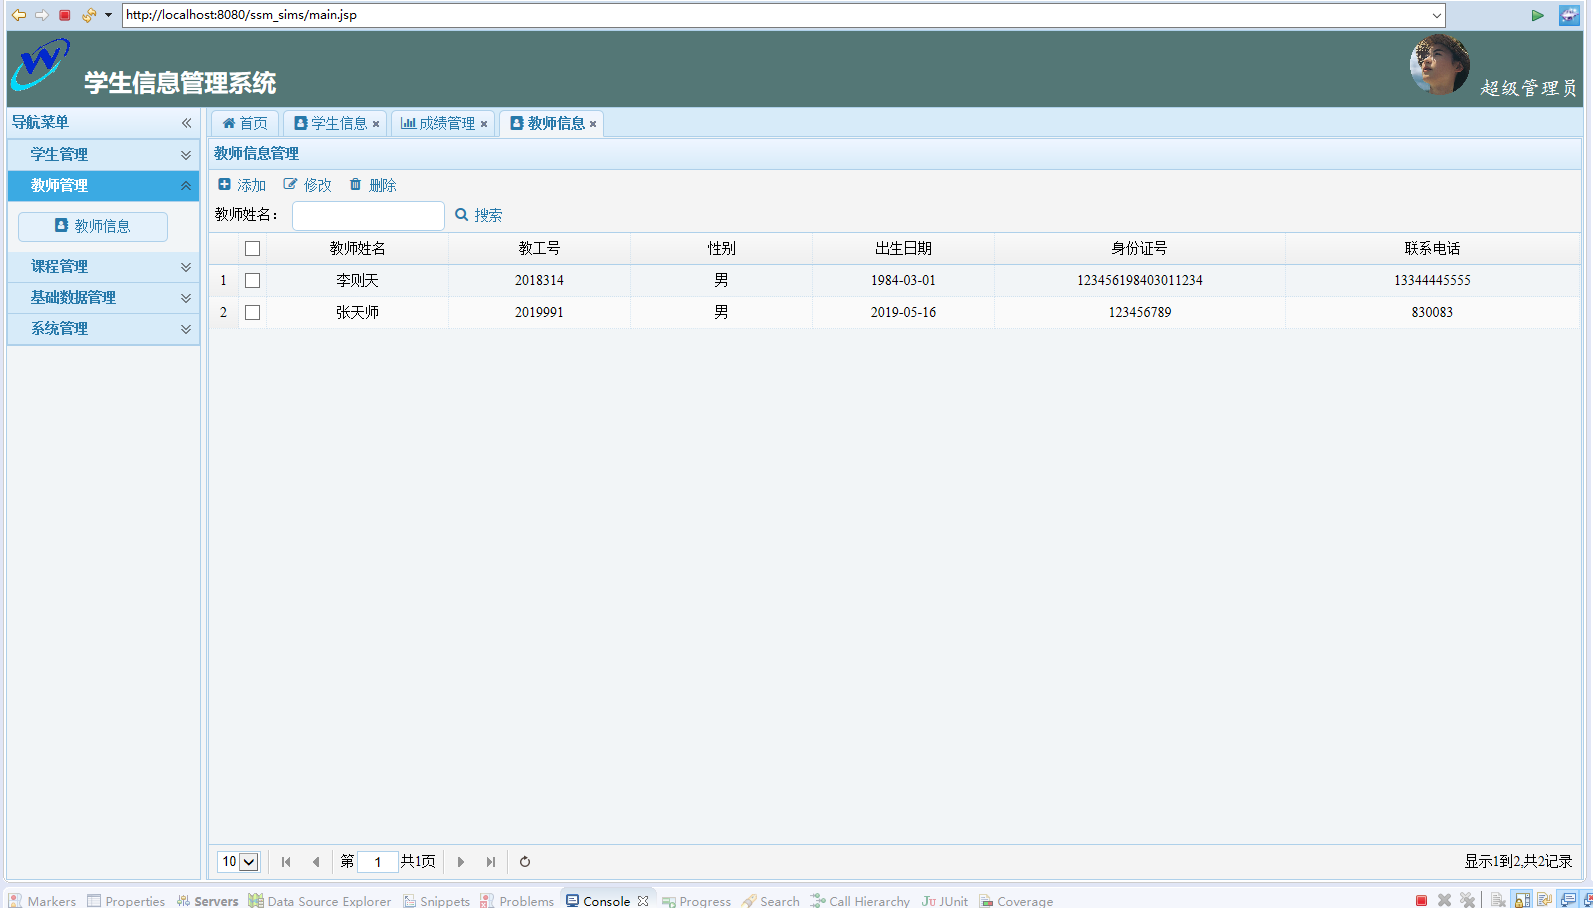The height and width of the screenshot is (908, 1593).
Task: Open the page size dropdown
Action: pos(239,862)
